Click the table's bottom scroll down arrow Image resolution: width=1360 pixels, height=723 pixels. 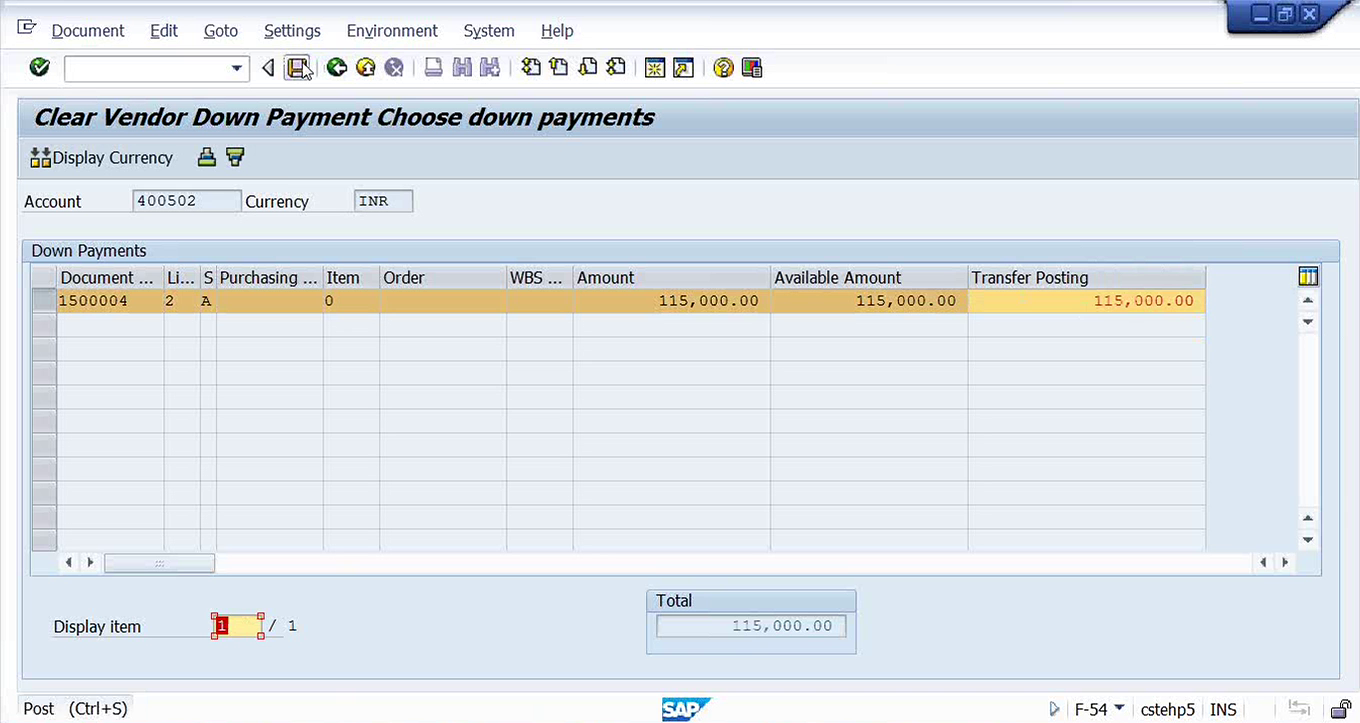(1308, 540)
